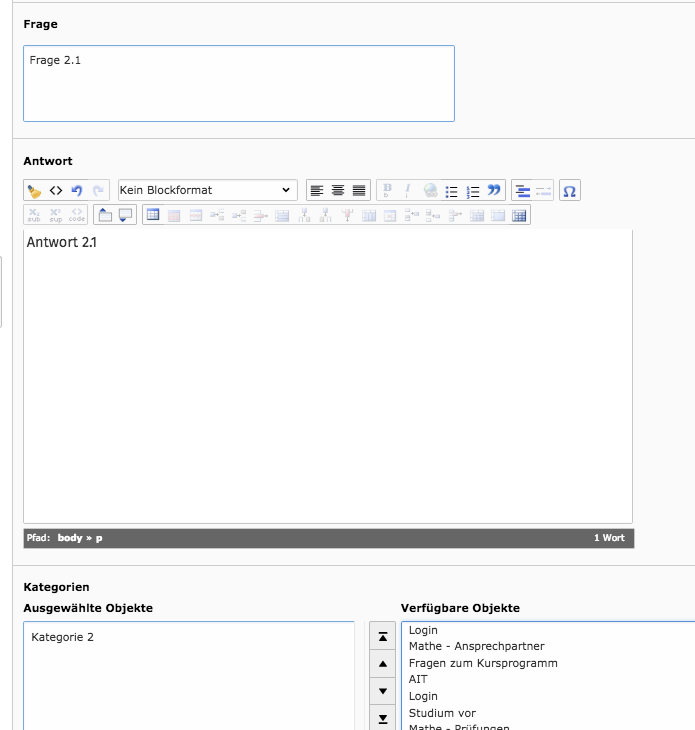This screenshot has height=730, width=695.
Task: Select Kategorie 2 in selected objects
Action: 63,637
